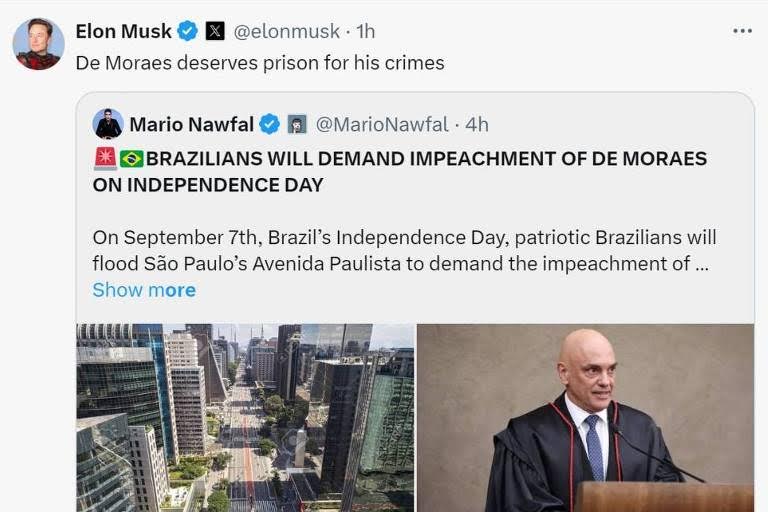Click Mario Nawfal's blue verified checkmark
This screenshot has width=768, height=512.
coord(270,124)
